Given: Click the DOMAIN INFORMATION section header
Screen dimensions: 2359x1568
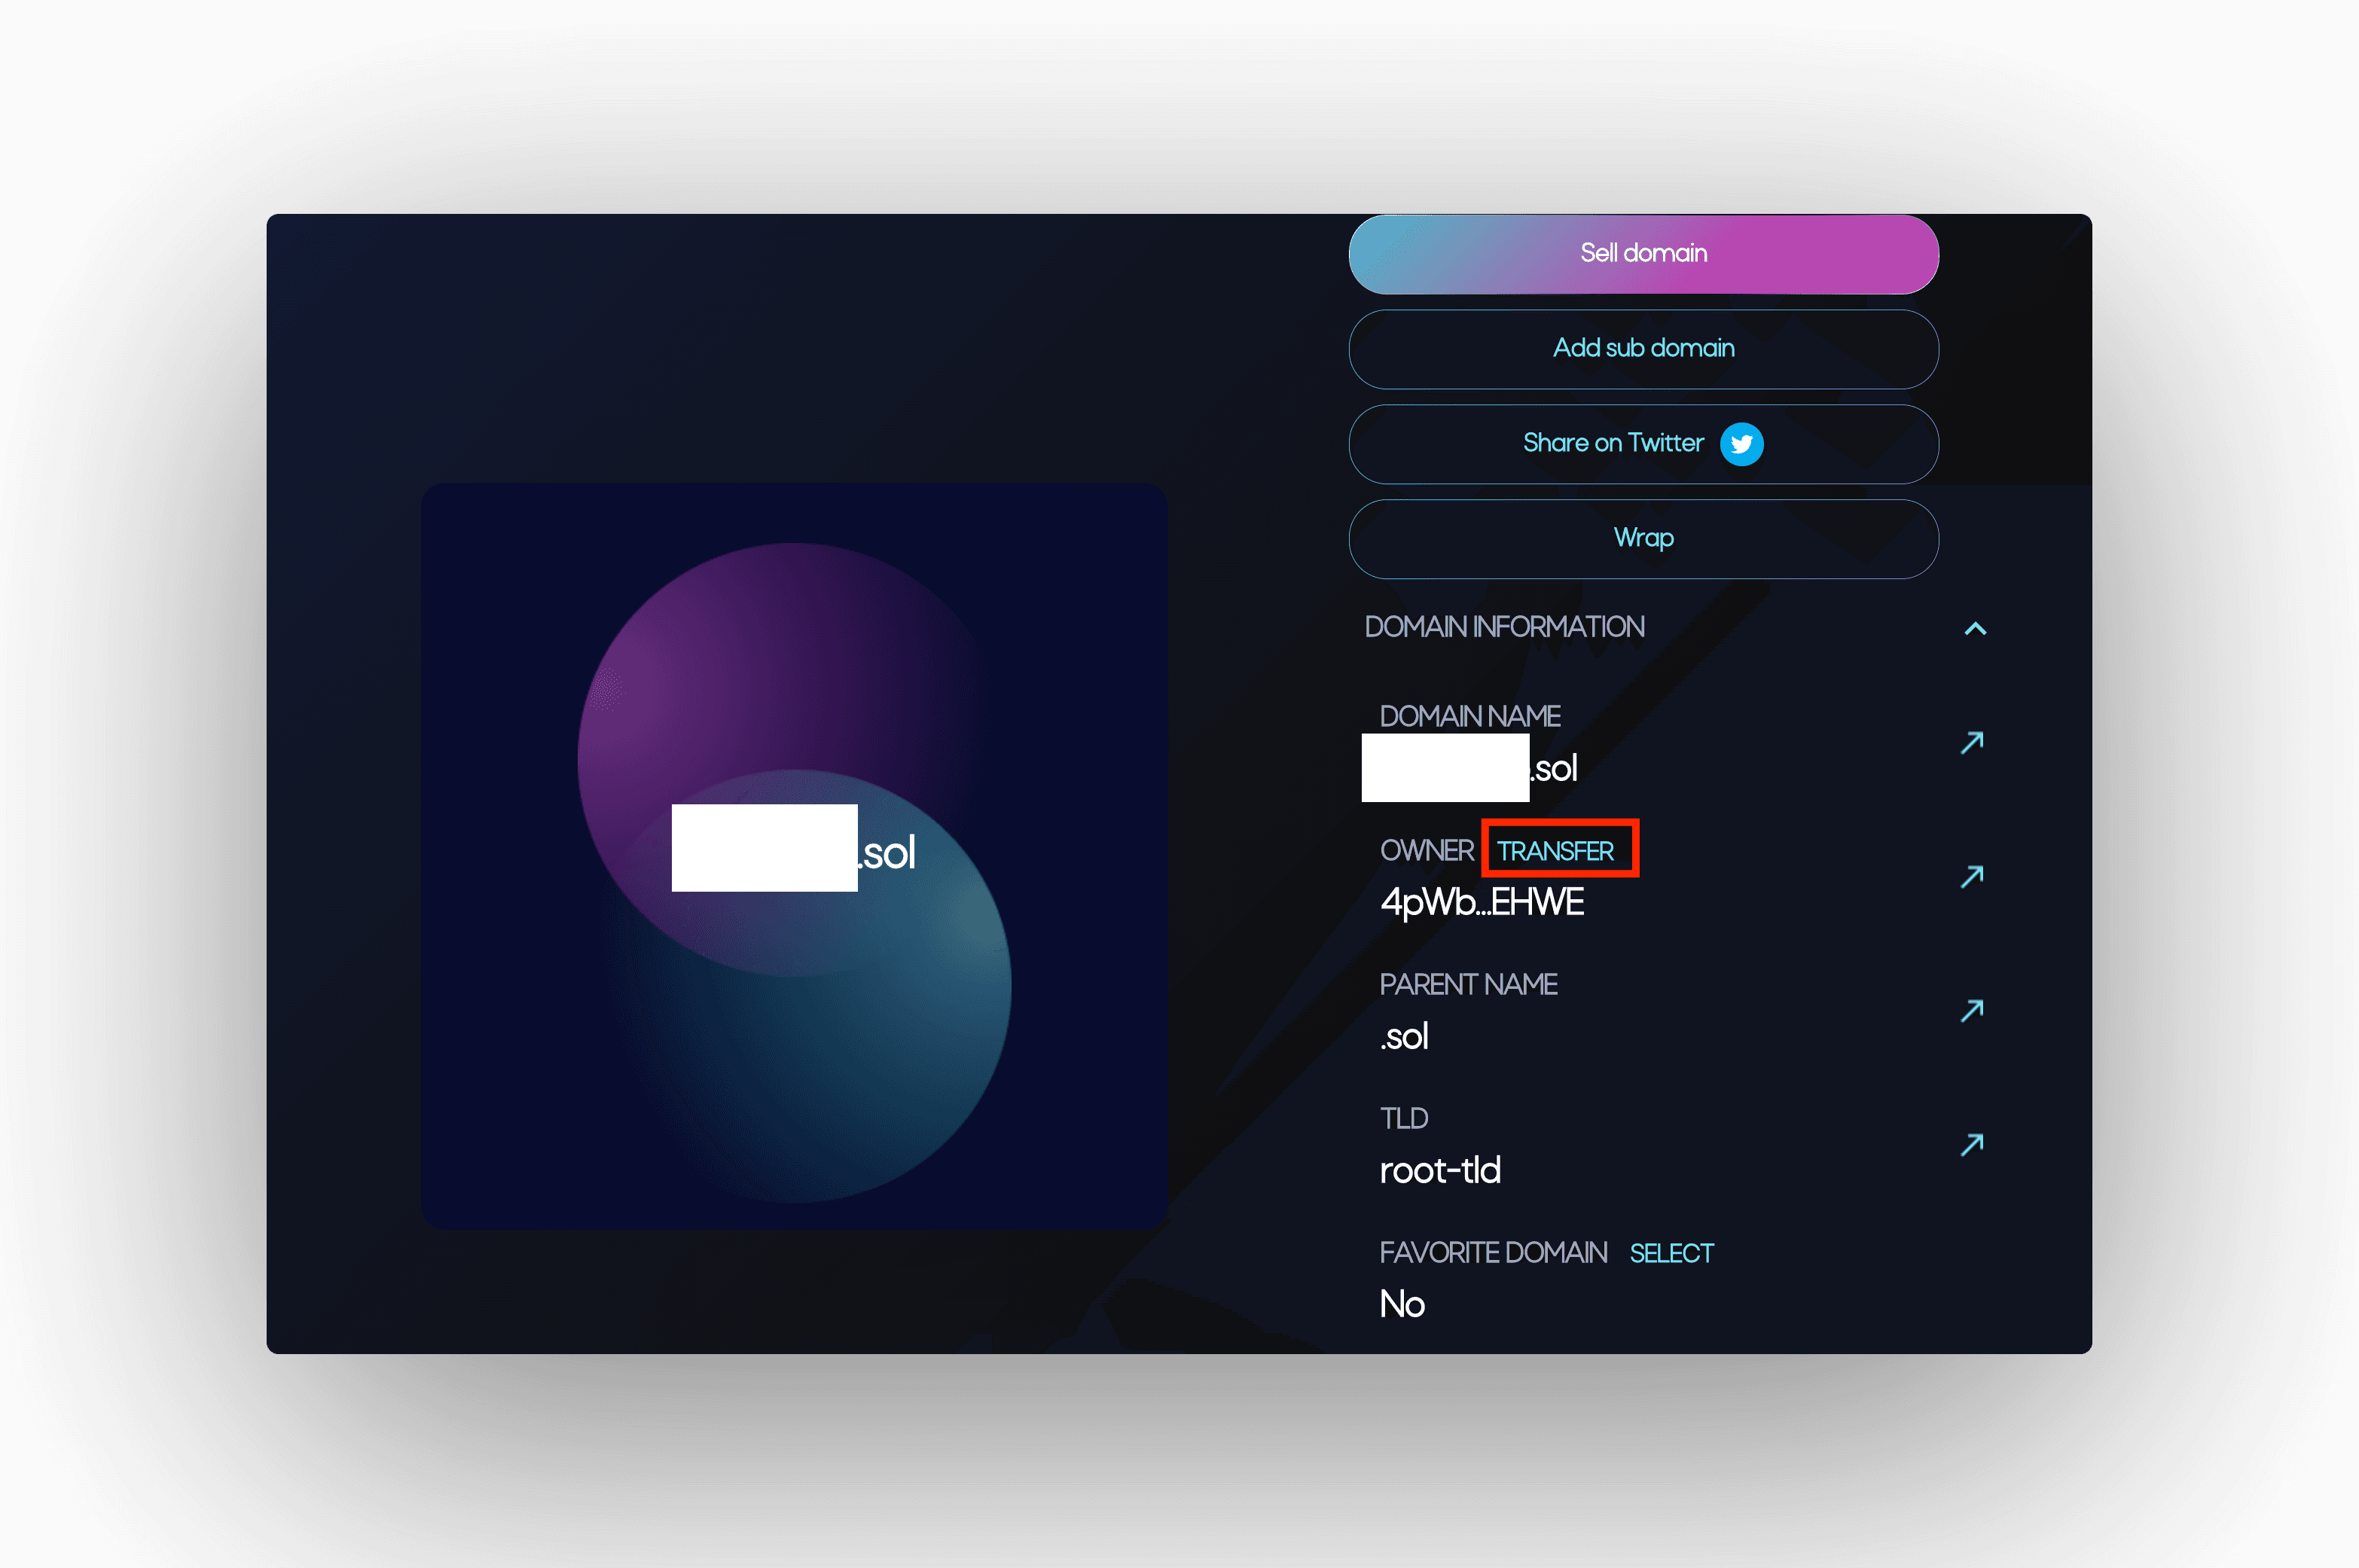Looking at the screenshot, I should (x=1503, y=627).
